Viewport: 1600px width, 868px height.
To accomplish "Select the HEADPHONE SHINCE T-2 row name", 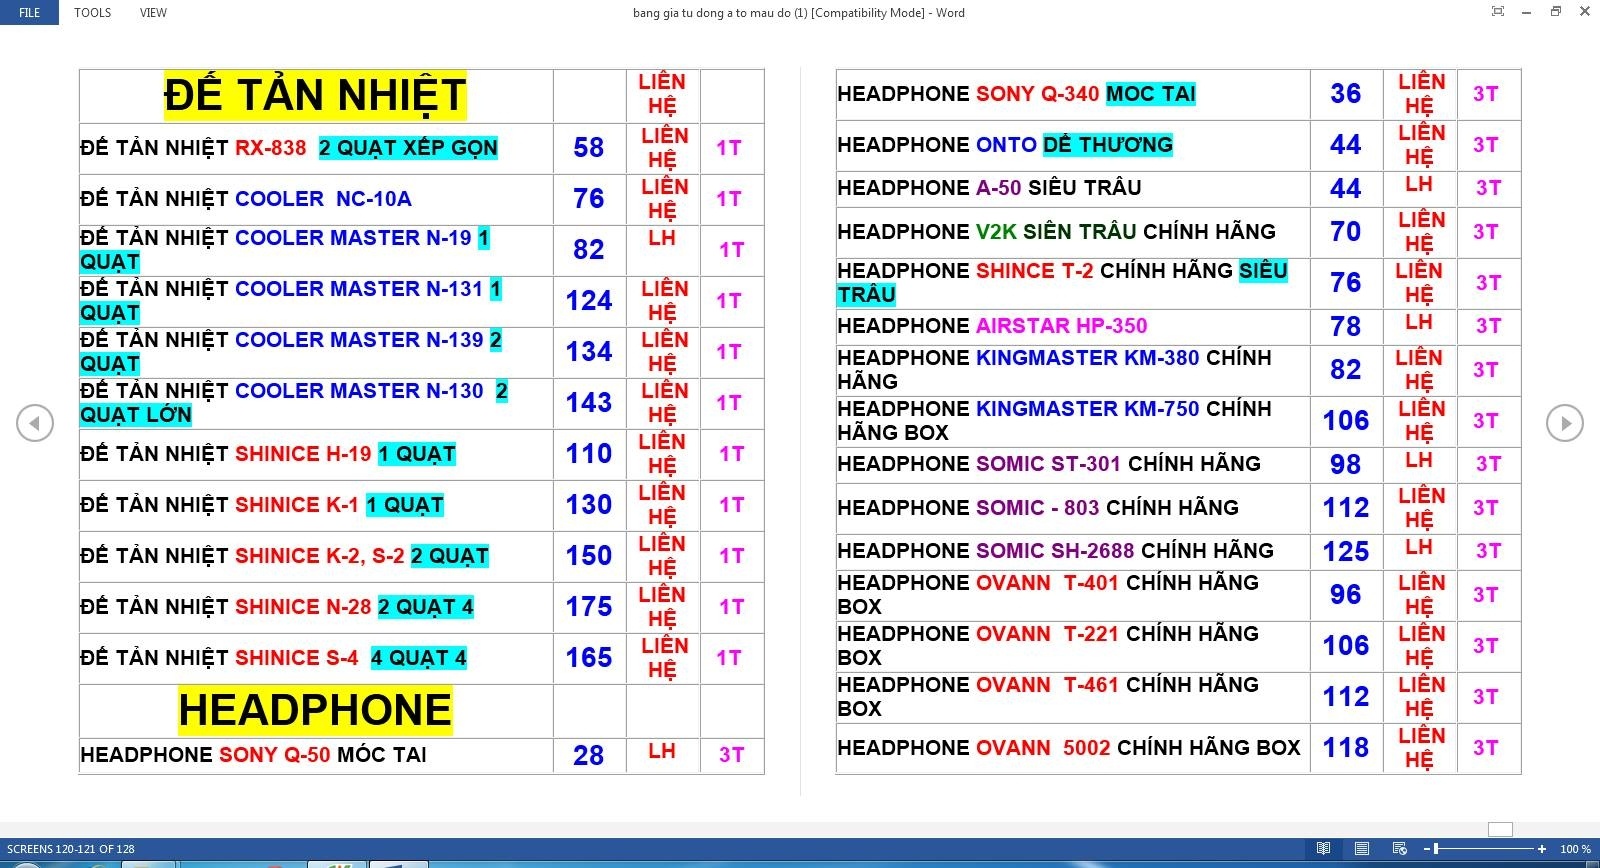I will (1062, 283).
